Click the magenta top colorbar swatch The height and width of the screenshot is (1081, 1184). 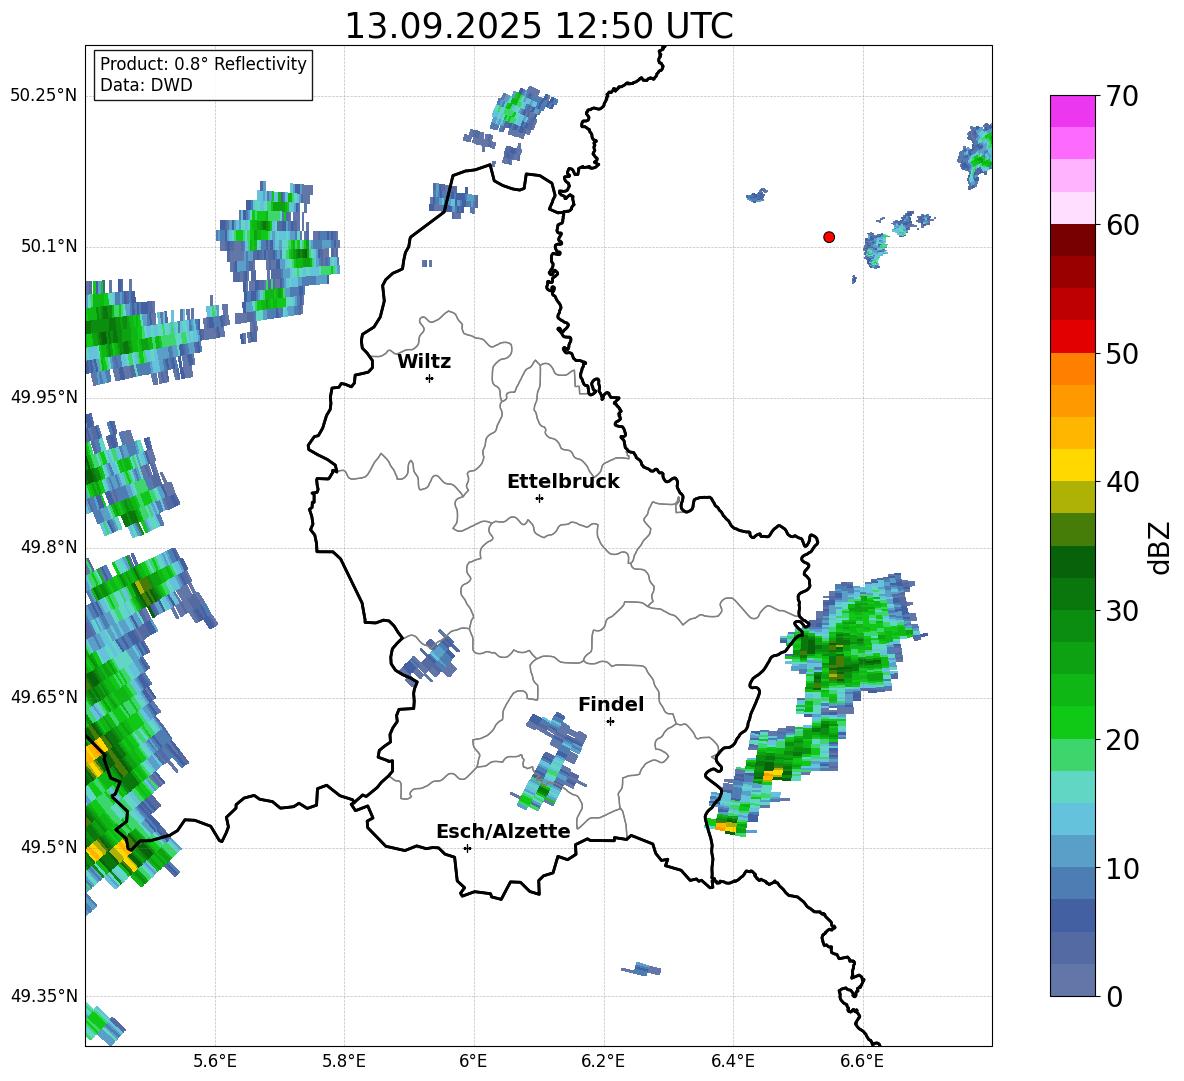pyautogui.click(x=1073, y=112)
